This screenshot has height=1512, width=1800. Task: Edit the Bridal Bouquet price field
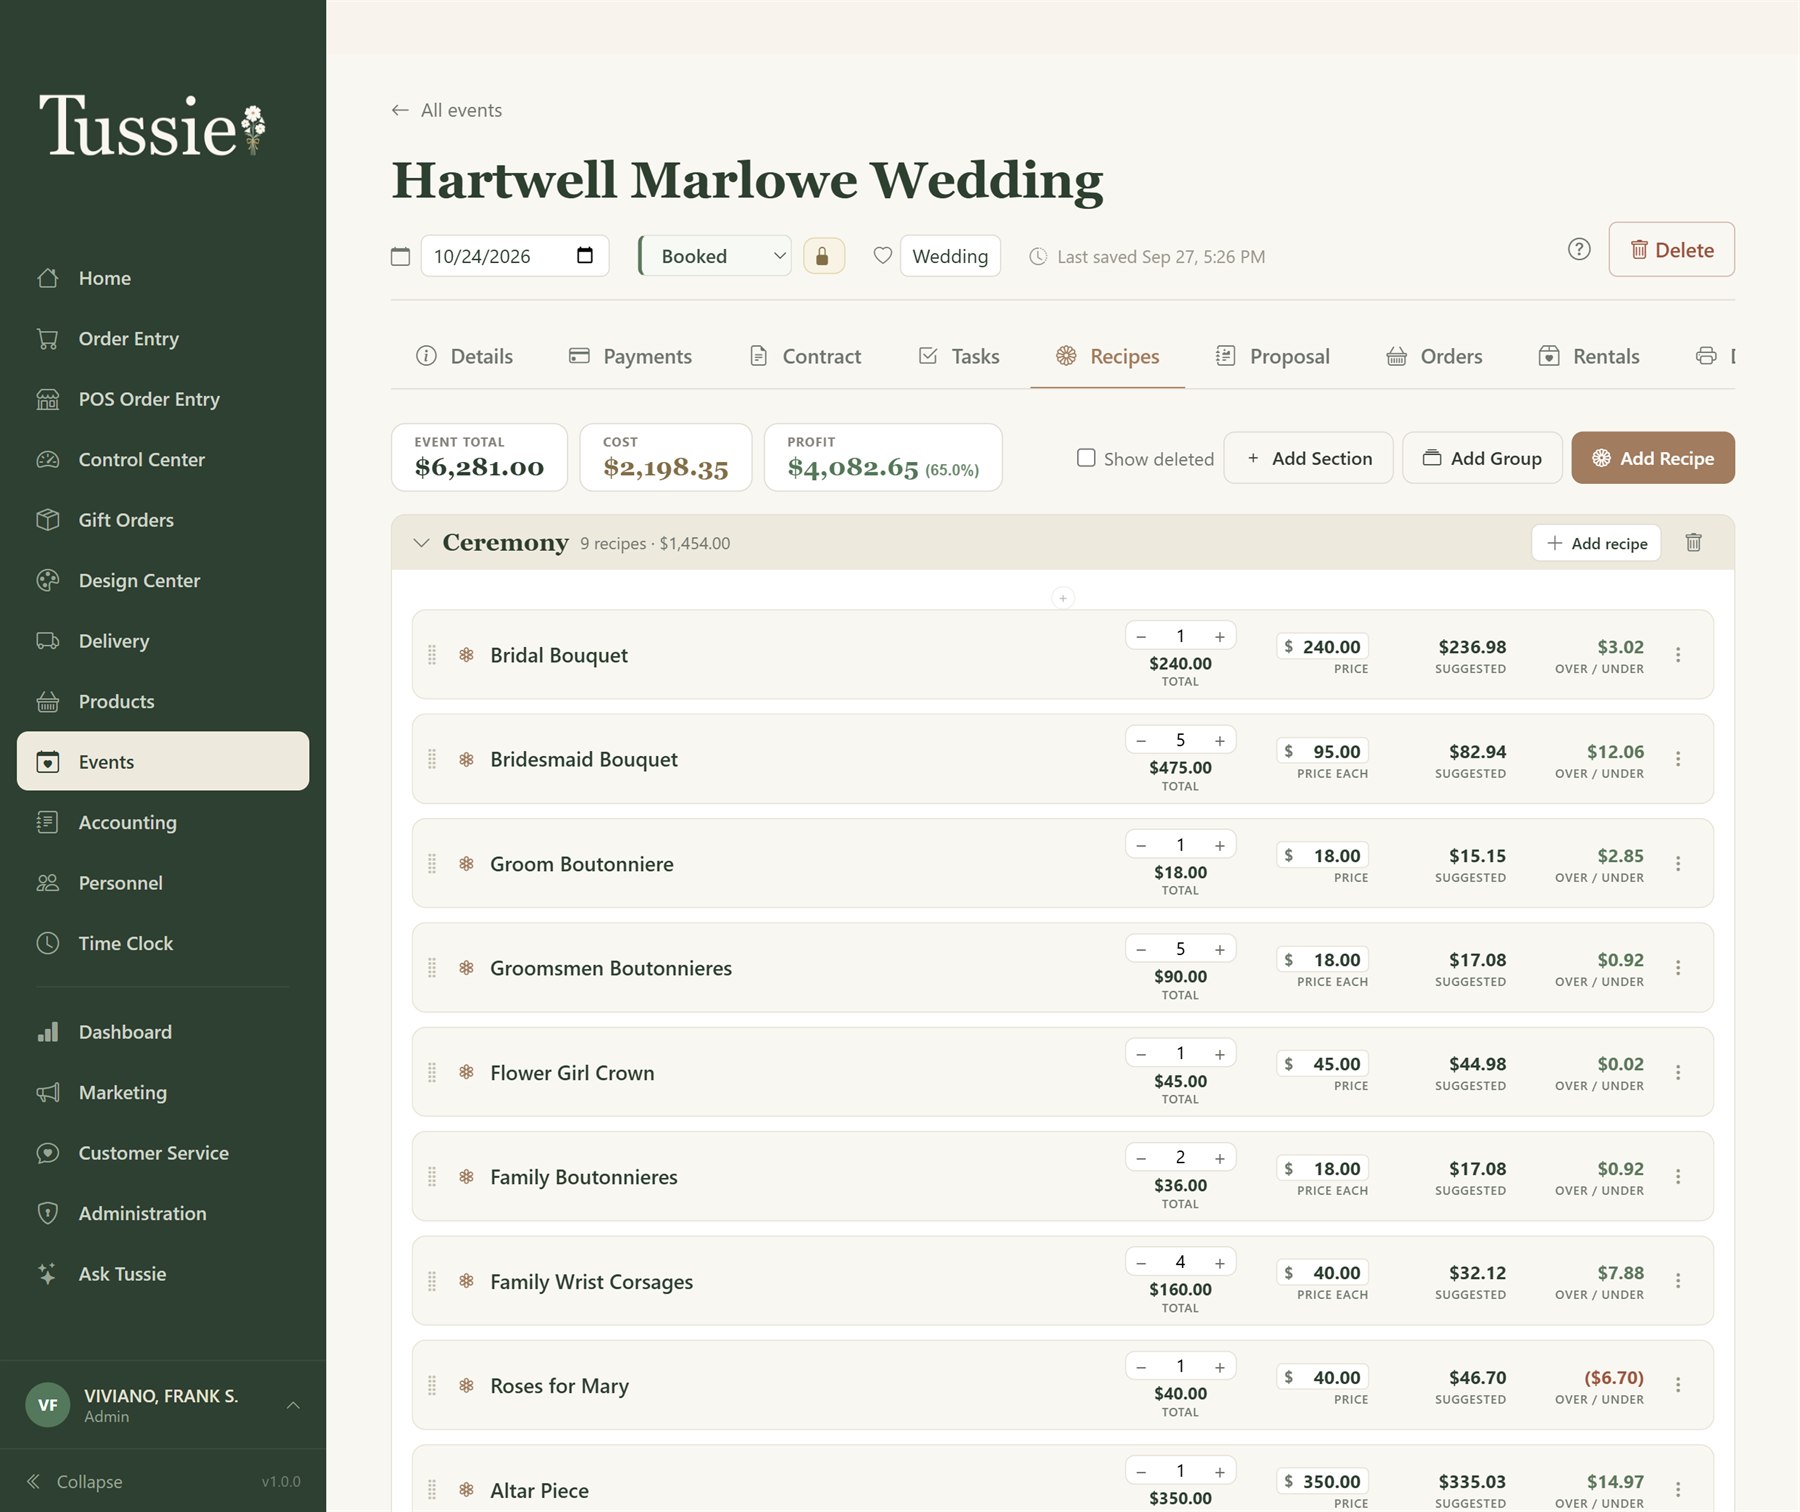click(x=1323, y=647)
